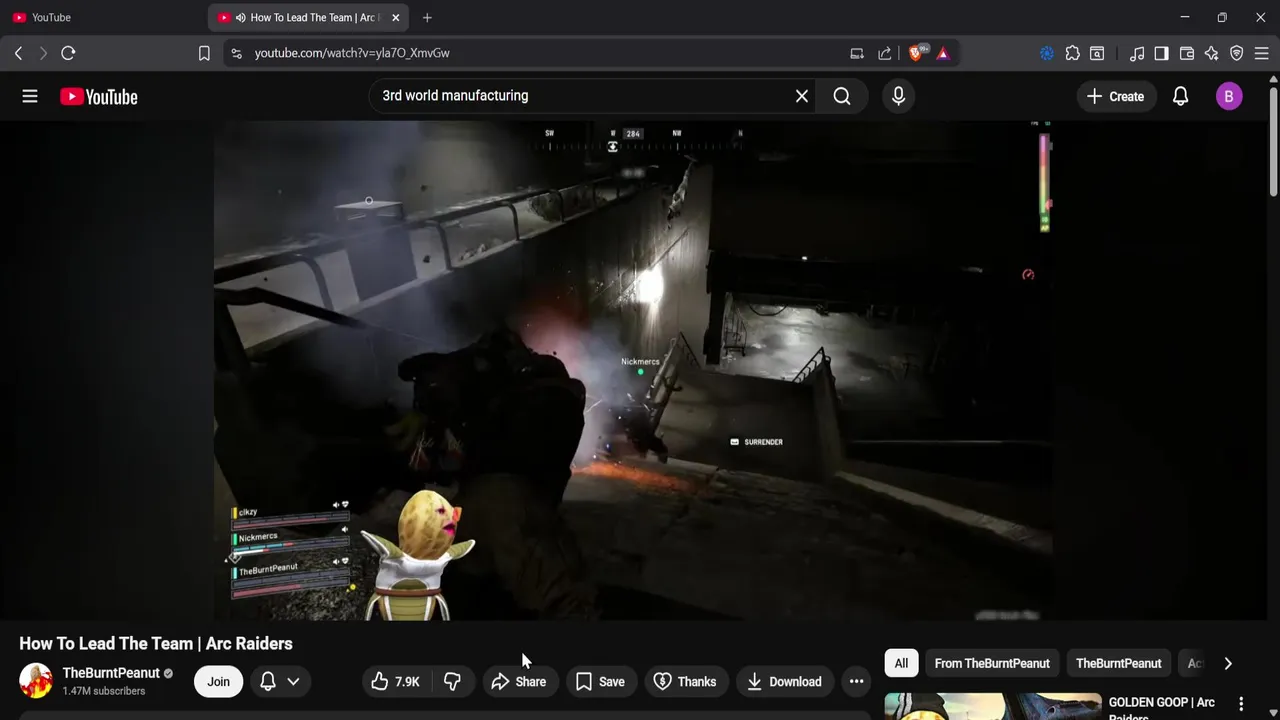Install app / cast icon in address bar
The height and width of the screenshot is (720, 1280).
pos(857,53)
